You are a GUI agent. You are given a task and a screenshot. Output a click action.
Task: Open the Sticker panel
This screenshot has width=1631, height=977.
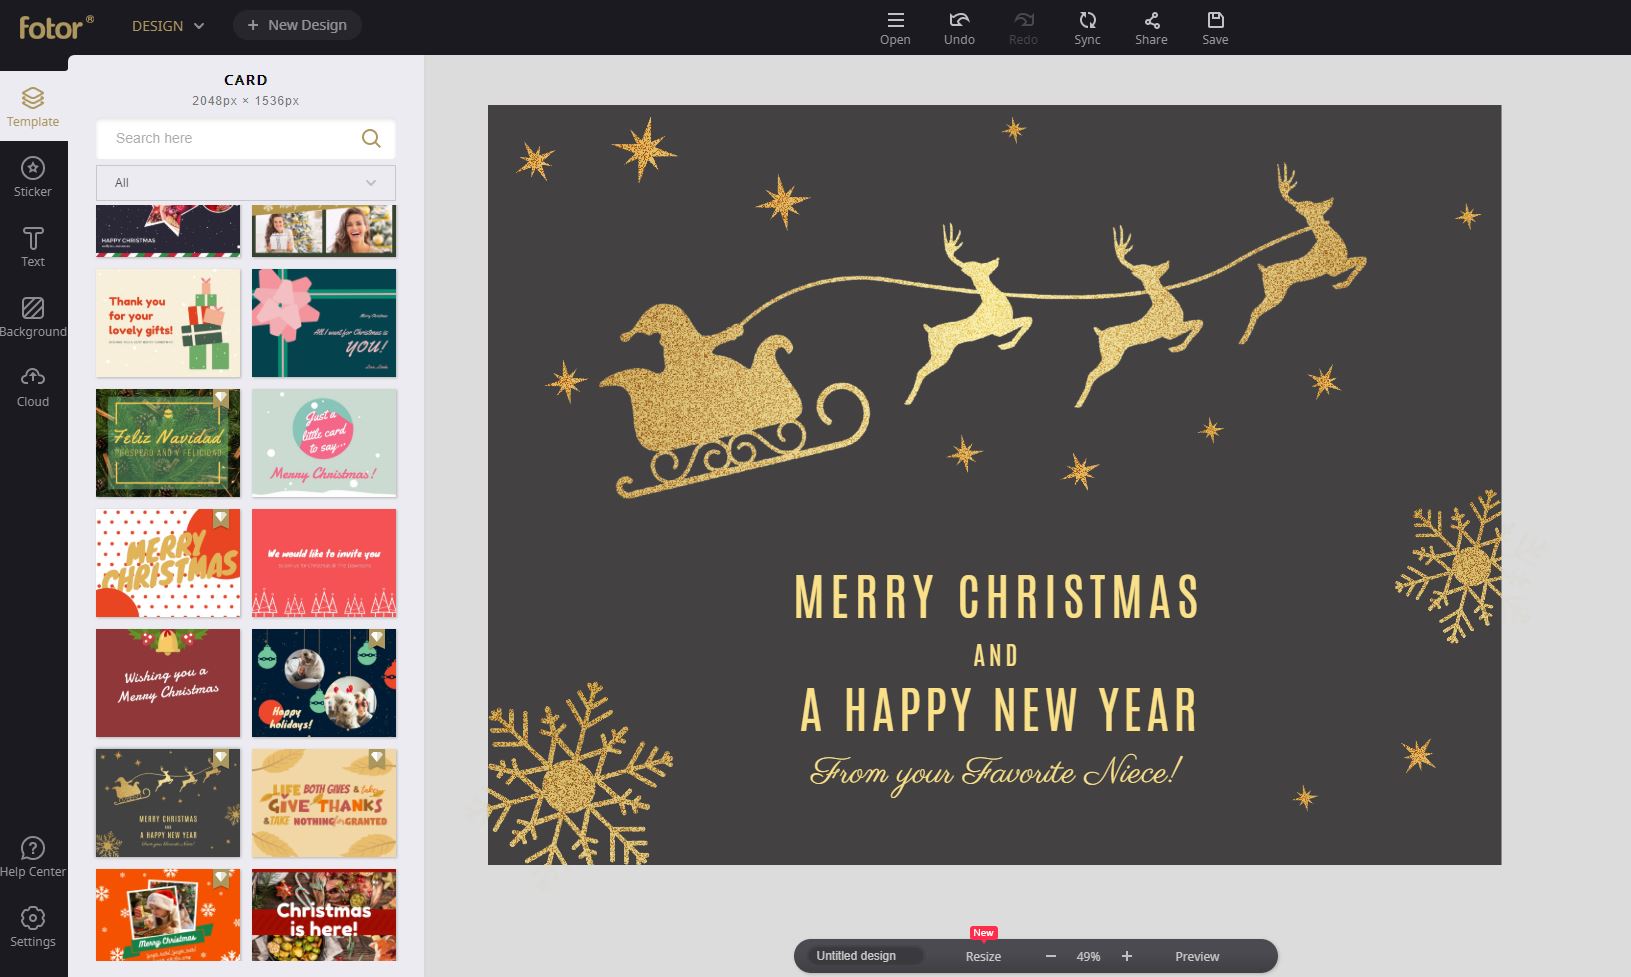point(33,176)
